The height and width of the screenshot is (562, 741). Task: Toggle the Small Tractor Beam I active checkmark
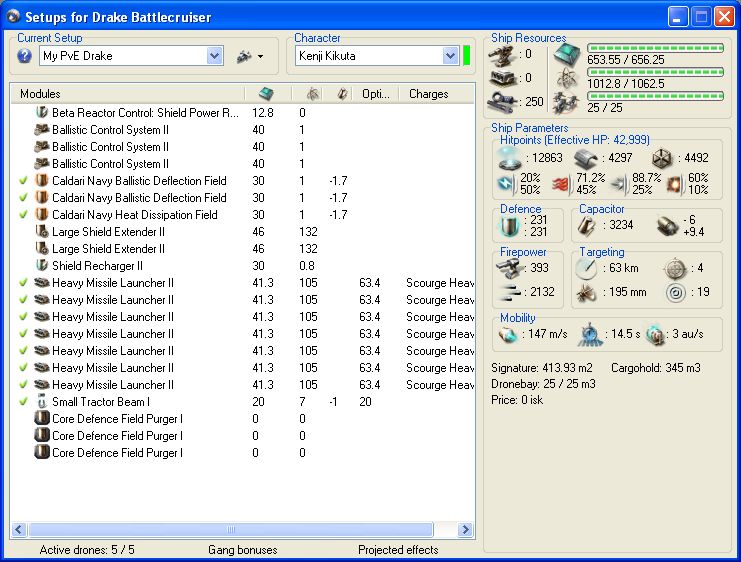[x=23, y=402]
